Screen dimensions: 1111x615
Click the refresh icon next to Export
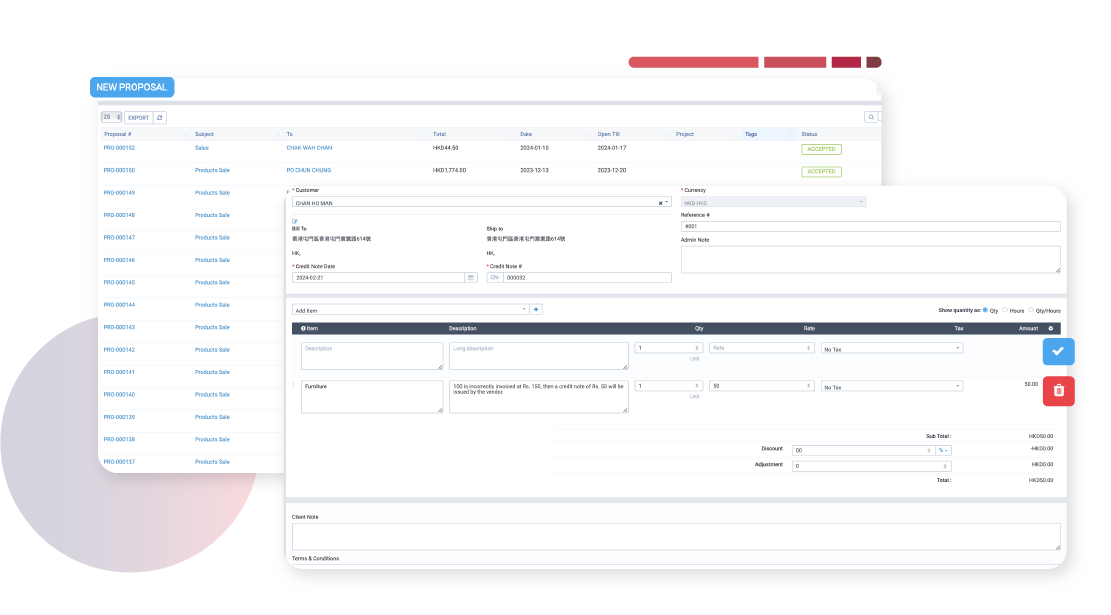pos(160,117)
